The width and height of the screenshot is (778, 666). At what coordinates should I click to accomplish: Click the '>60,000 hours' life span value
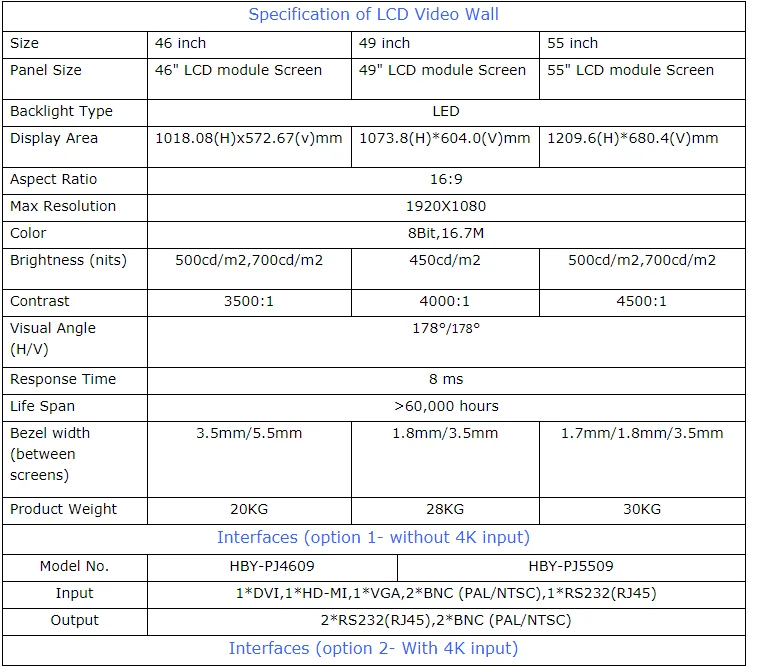pyautogui.click(x=446, y=406)
